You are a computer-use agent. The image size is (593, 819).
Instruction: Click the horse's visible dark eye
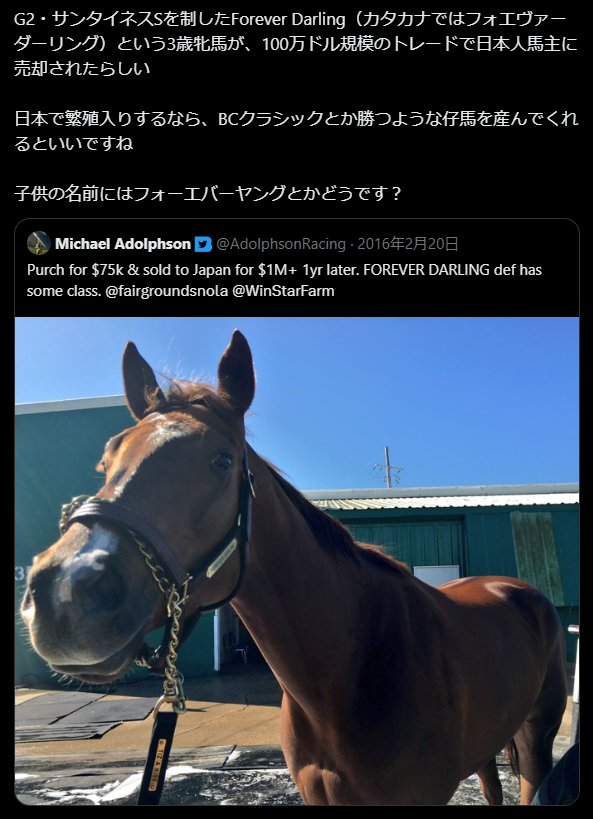click(222, 461)
